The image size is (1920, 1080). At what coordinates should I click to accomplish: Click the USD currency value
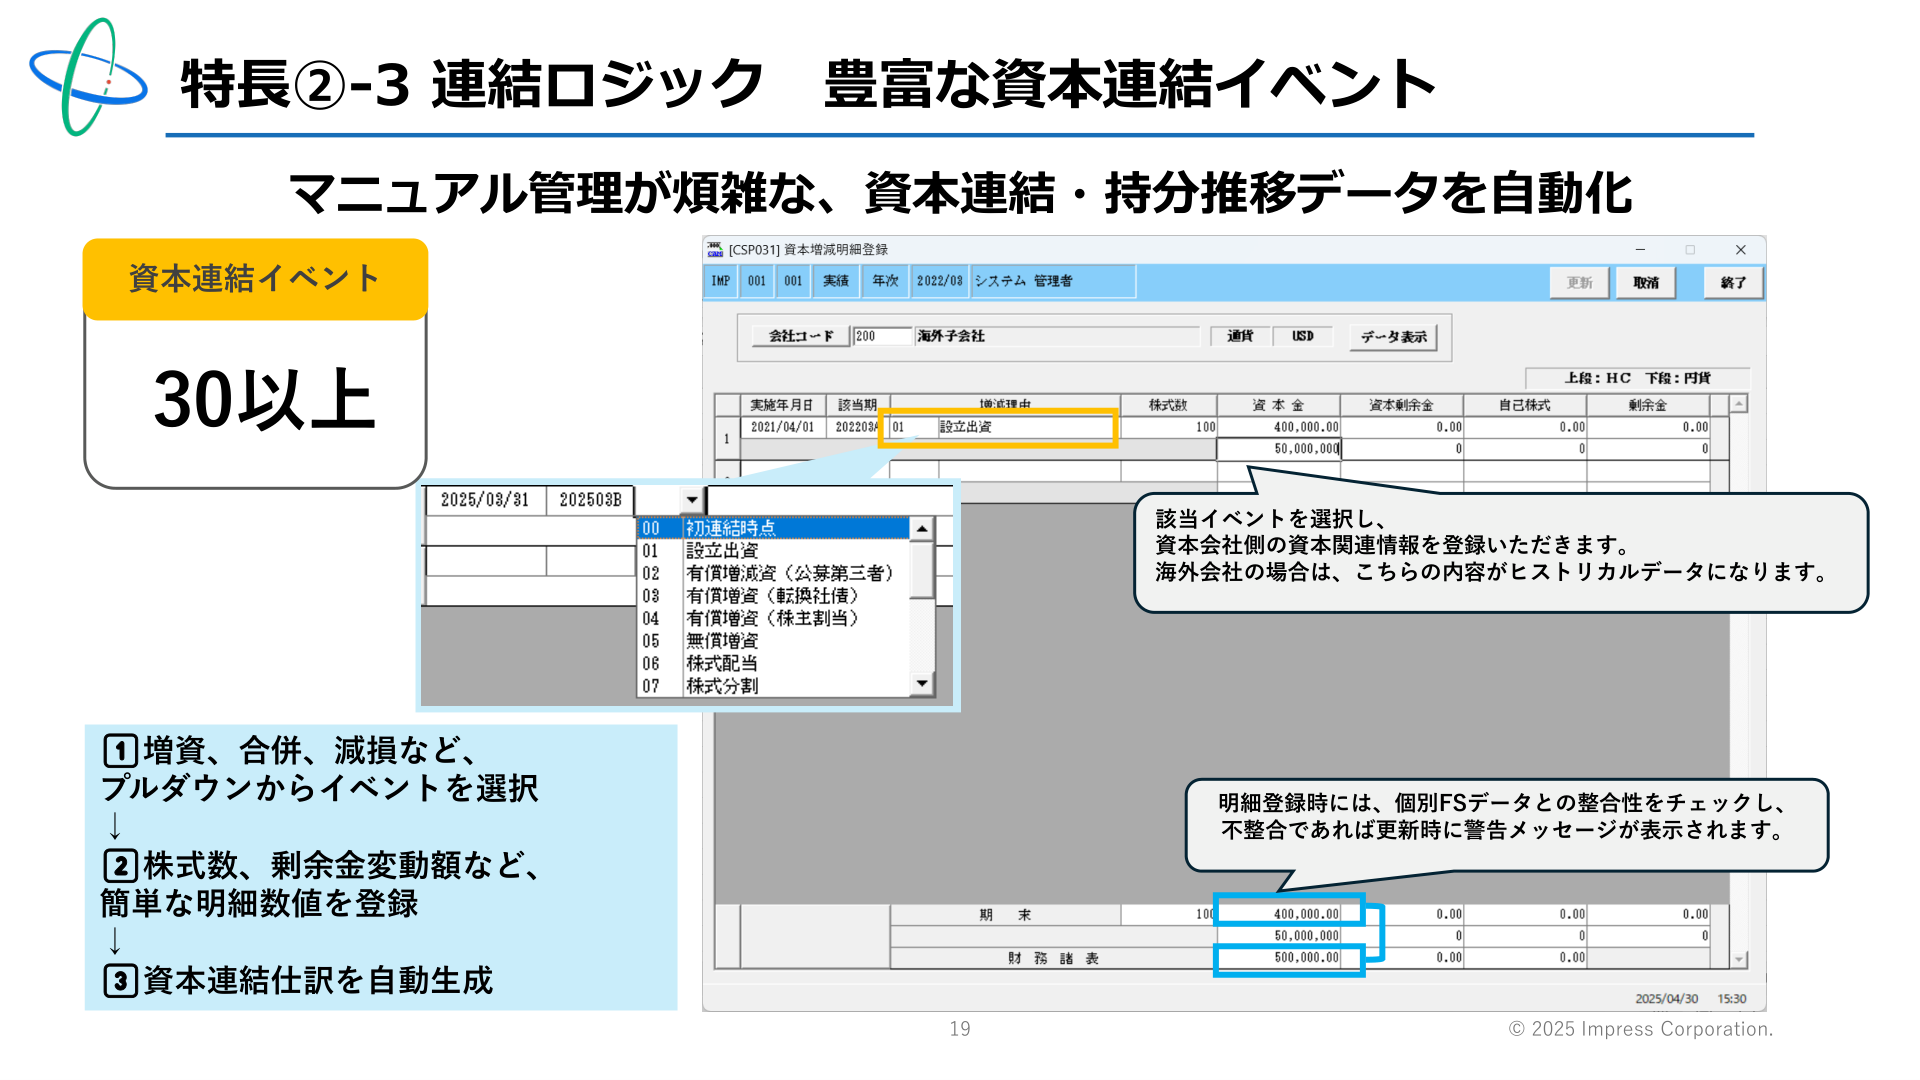pos(1303,336)
